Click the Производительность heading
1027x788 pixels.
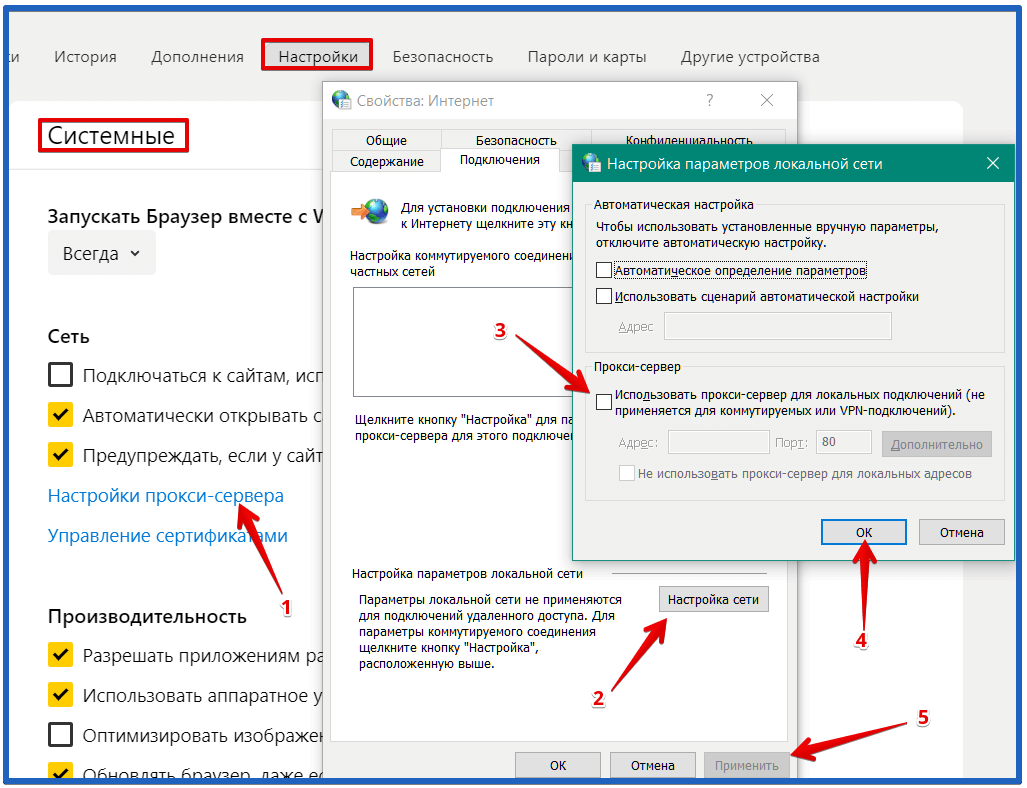pos(147,616)
